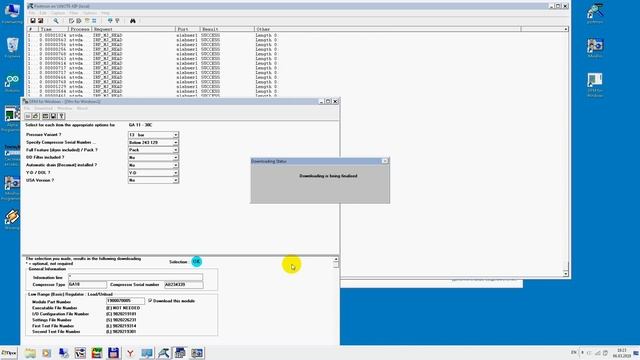
Task: Click Portmon vertical scrollbar down arrow
Action: tap(566, 273)
